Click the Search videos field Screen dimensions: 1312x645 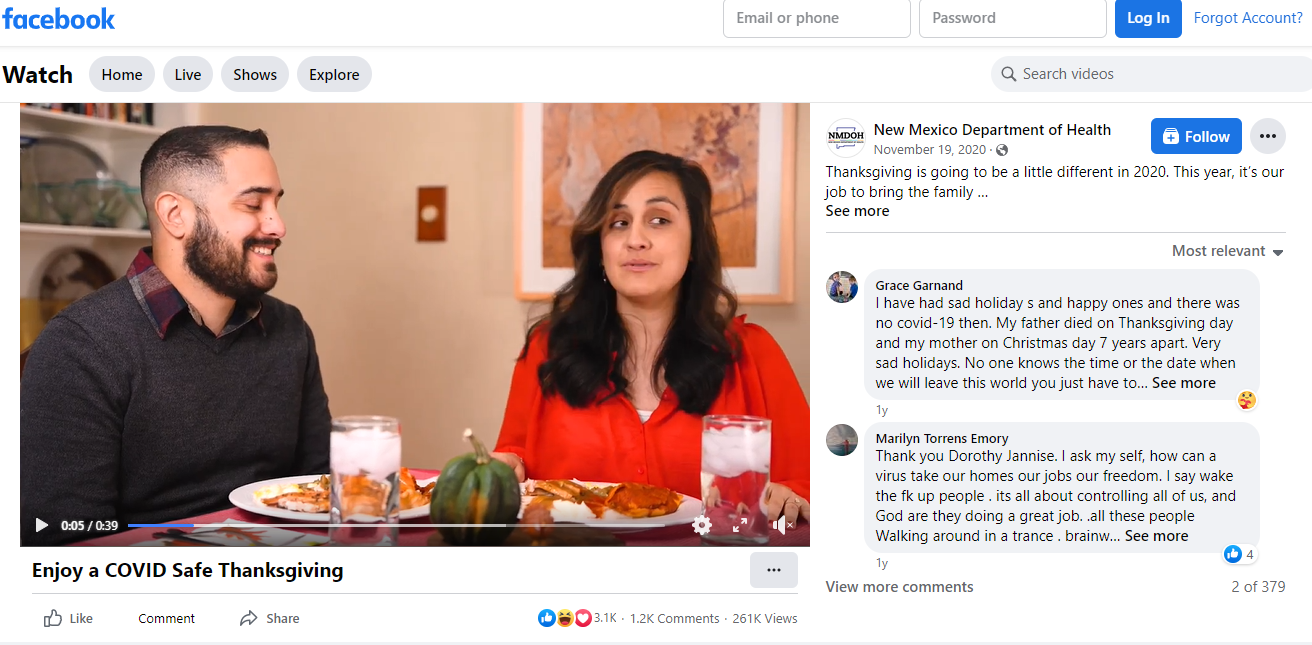coord(1160,74)
